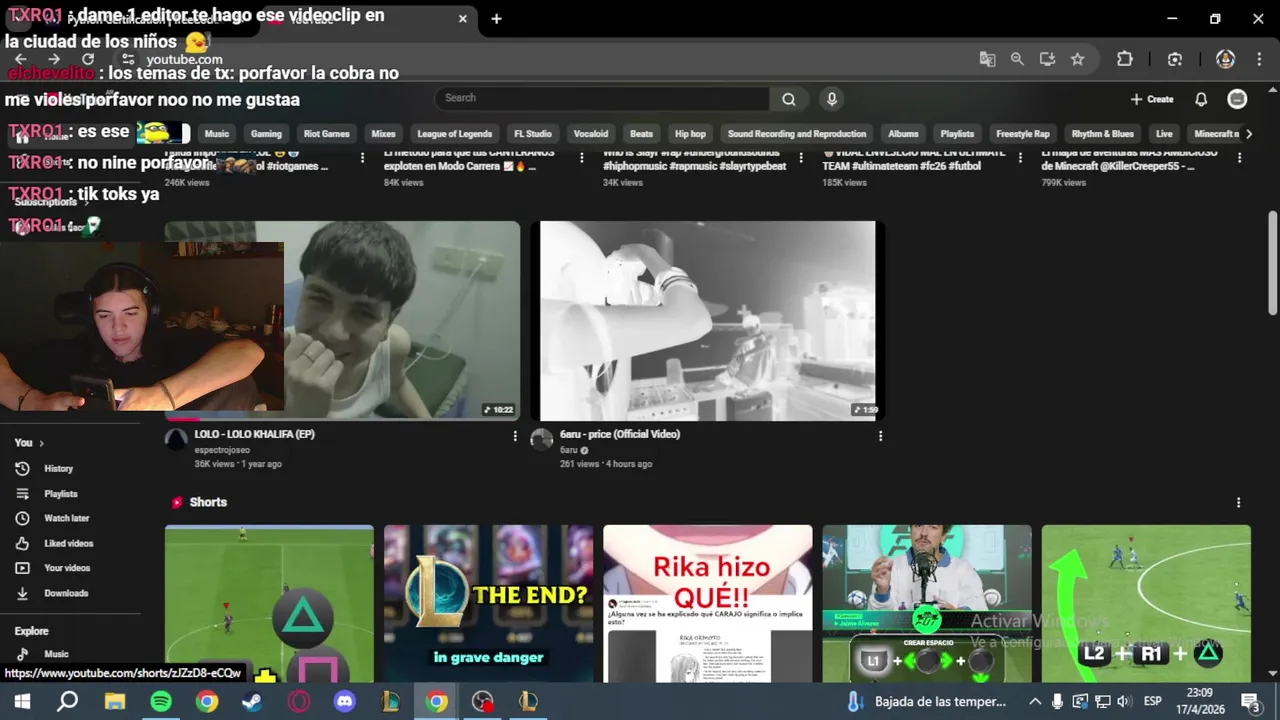Screen dimensions: 1280x720
Task: Open the Chrome profile avatar
Action: [1225, 59]
